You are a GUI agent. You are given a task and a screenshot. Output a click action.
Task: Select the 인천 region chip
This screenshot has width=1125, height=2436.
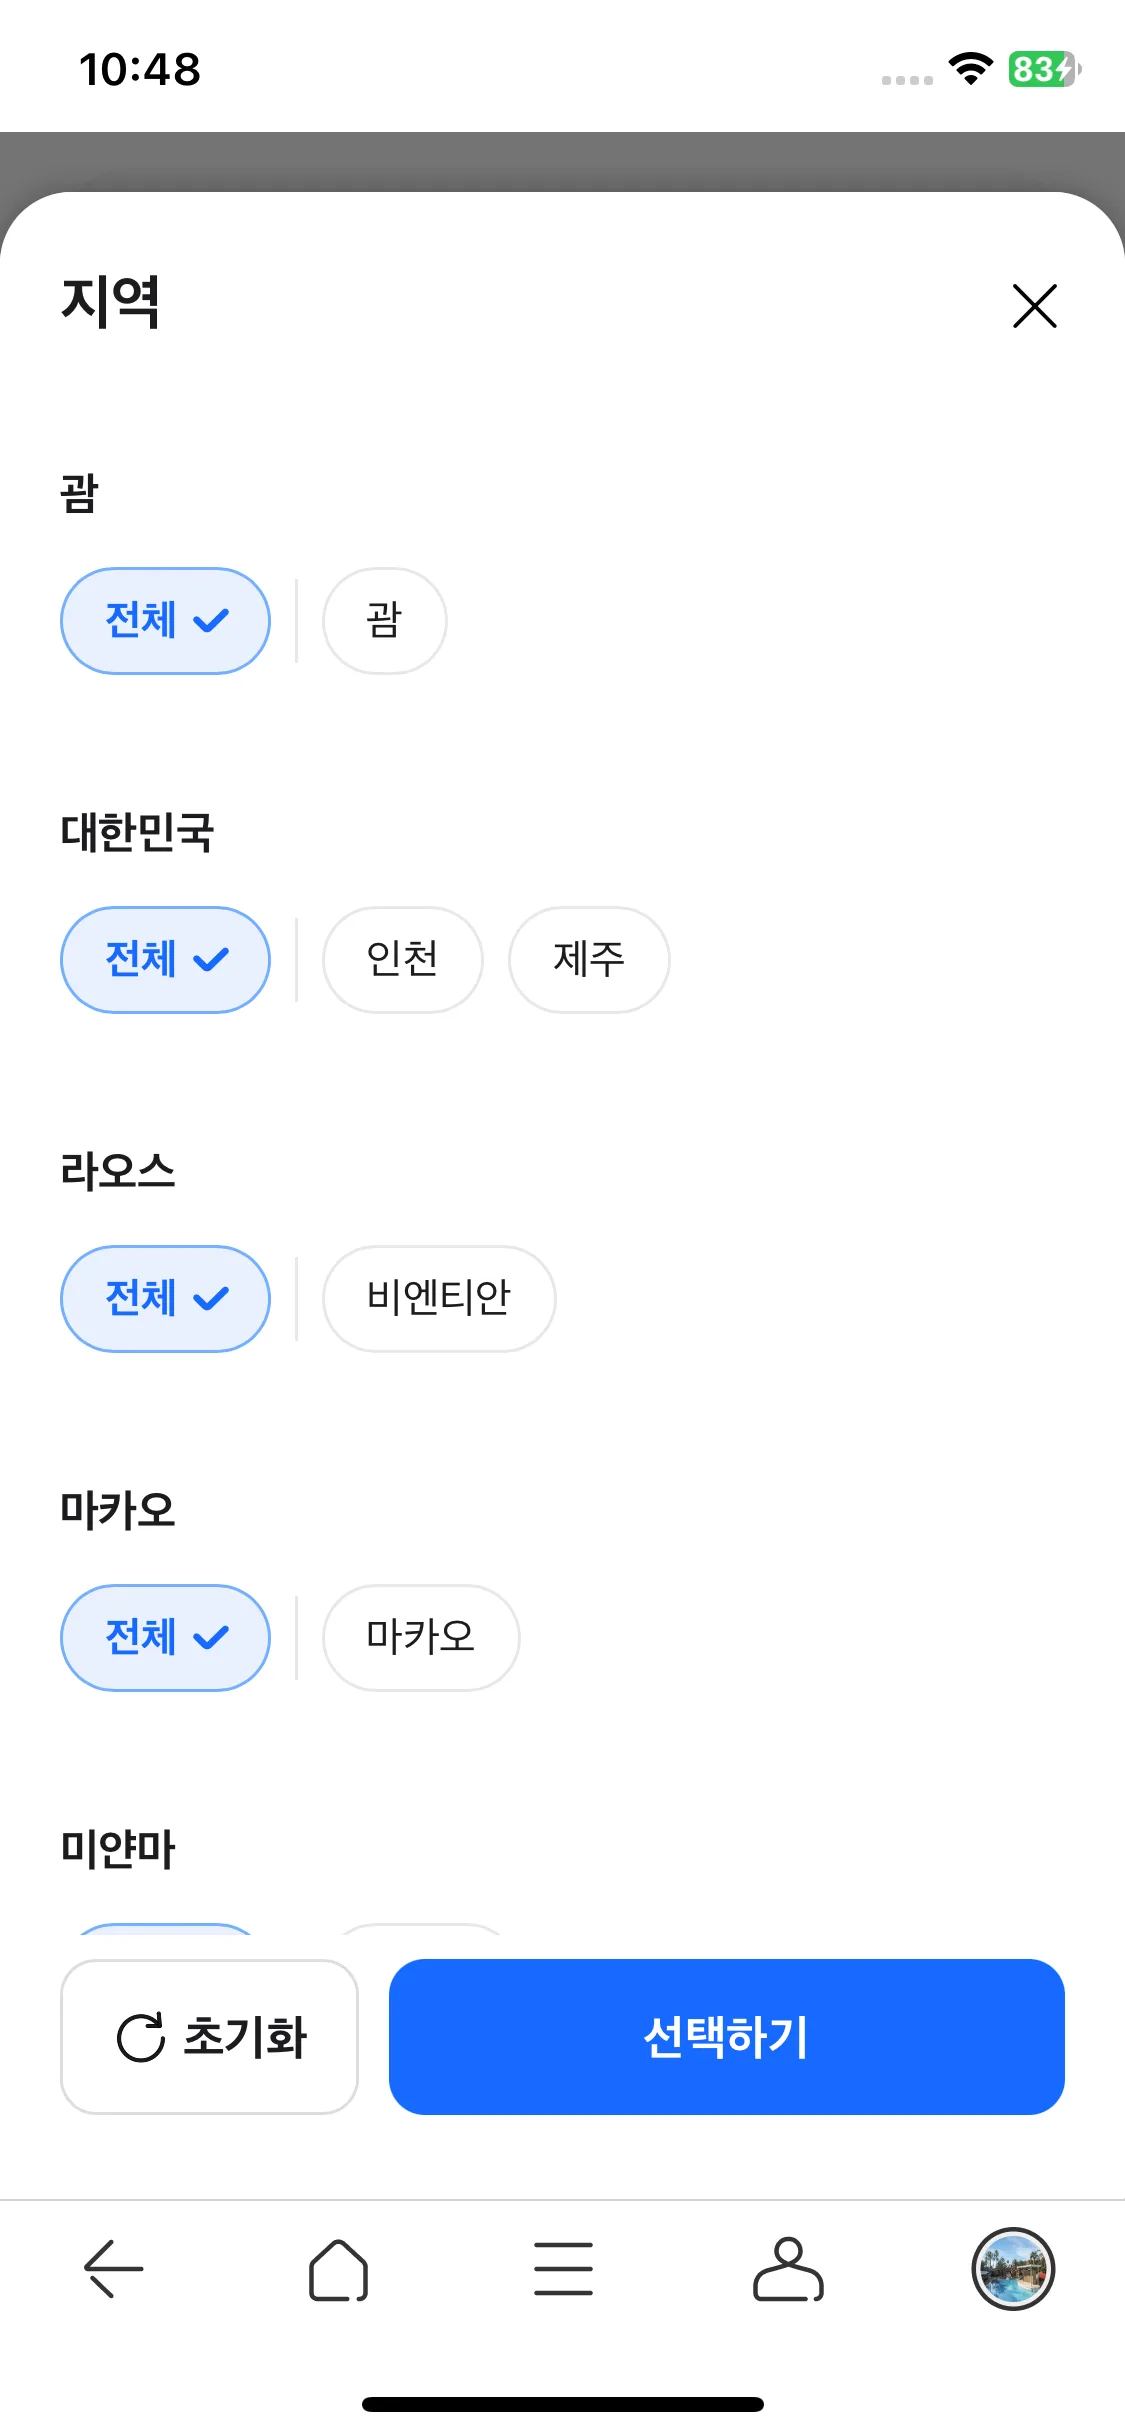[x=402, y=960]
